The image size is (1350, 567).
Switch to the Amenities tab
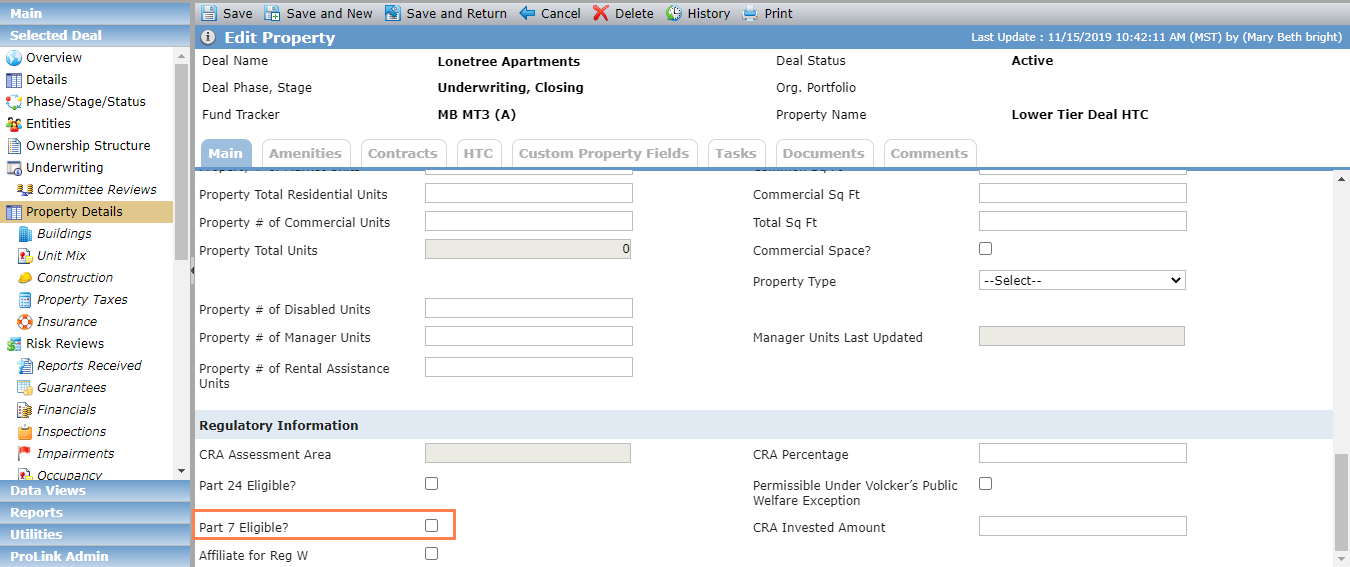(305, 153)
